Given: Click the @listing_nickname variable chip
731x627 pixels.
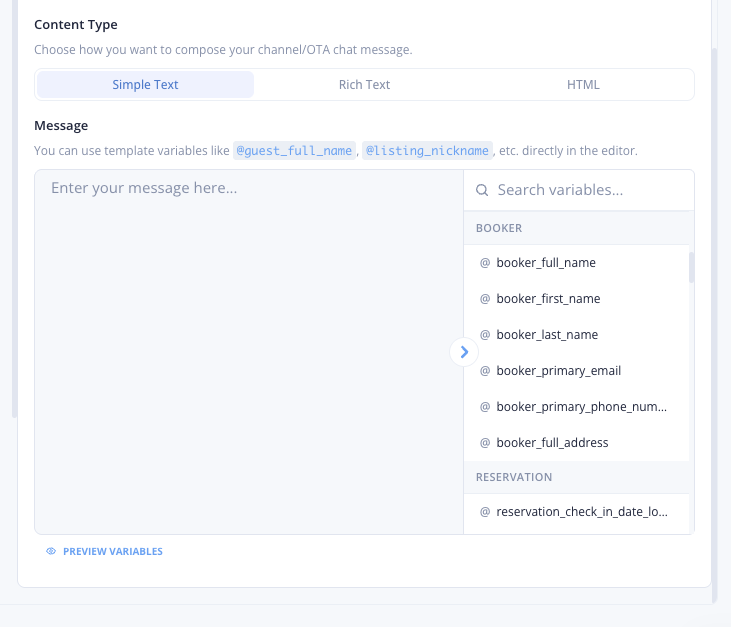Looking at the screenshot, I should tap(427, 151).
